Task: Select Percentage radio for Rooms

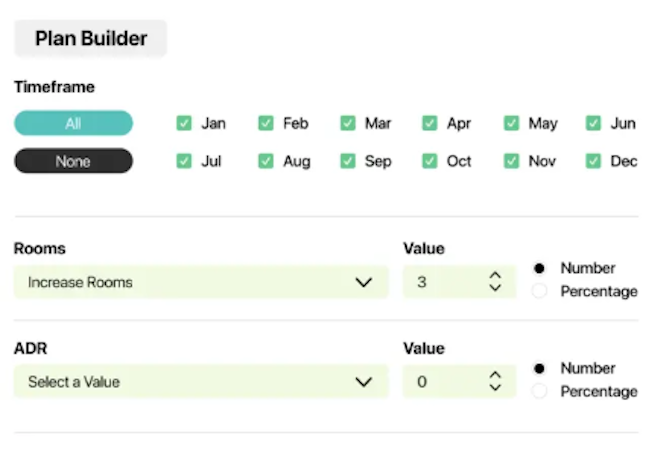Action: (540, 291)
